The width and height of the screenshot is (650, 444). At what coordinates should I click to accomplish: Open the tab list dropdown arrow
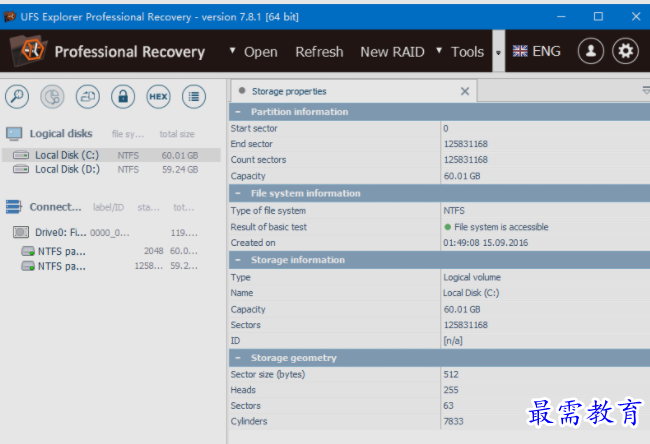tap(646, 90)
